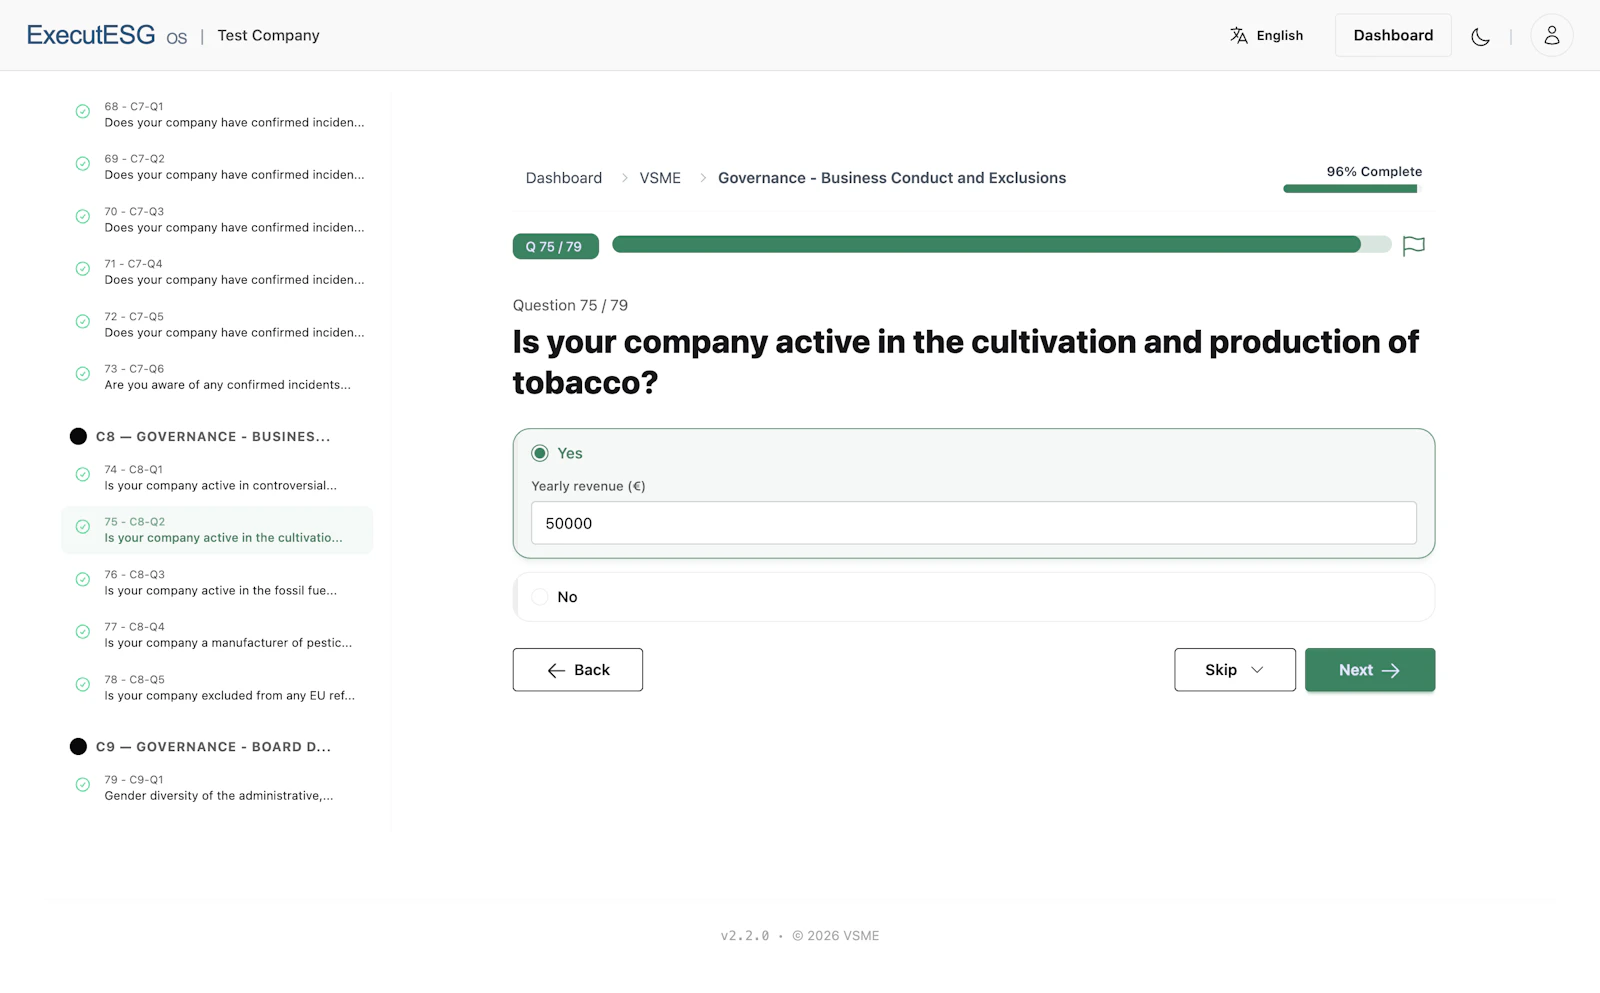Select current question 75 - C8-Q2 in sidebar
1600x993 pixels.
click(x=217, y=530)
